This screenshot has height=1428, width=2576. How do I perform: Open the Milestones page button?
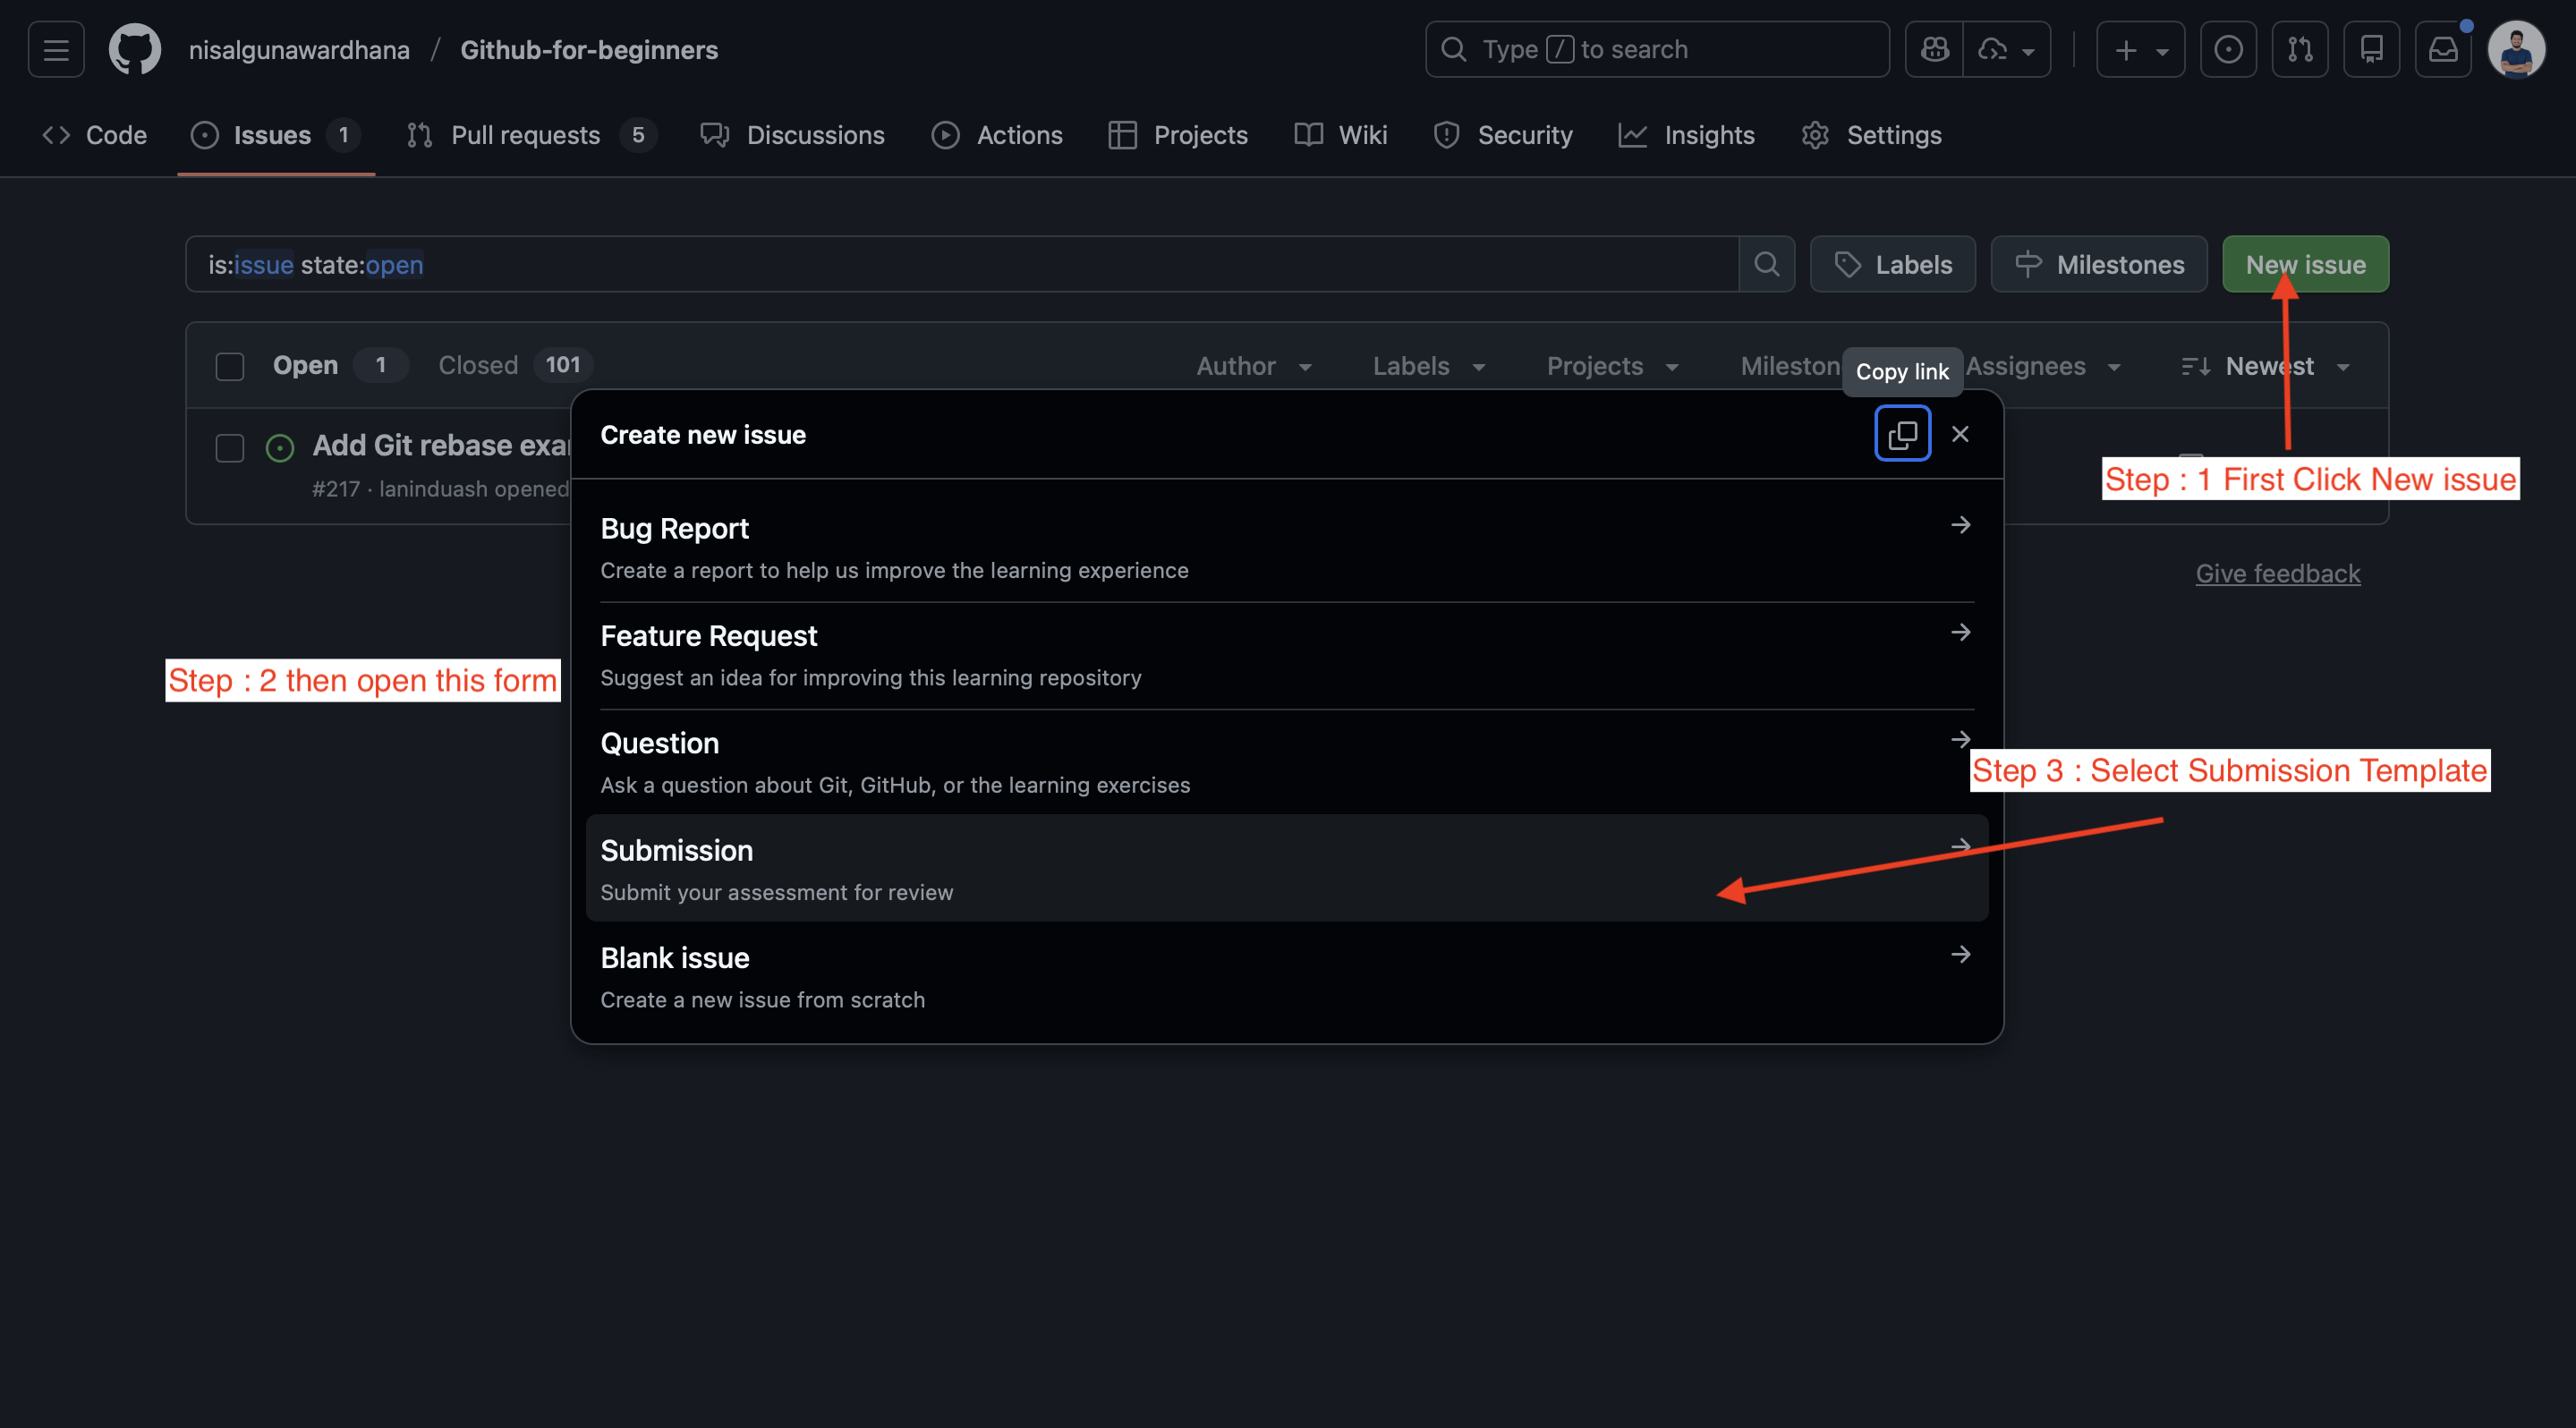[2099, 264]
